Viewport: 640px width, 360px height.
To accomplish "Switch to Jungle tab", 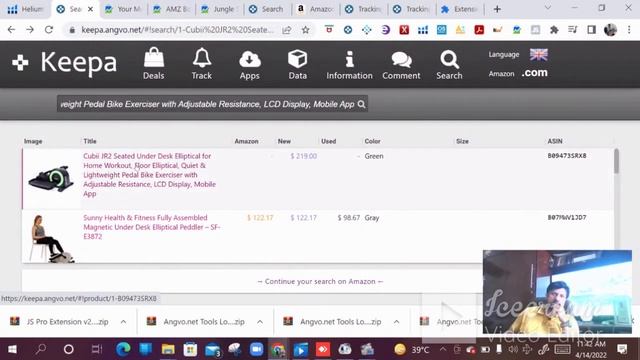I will [x=220, y=9].
